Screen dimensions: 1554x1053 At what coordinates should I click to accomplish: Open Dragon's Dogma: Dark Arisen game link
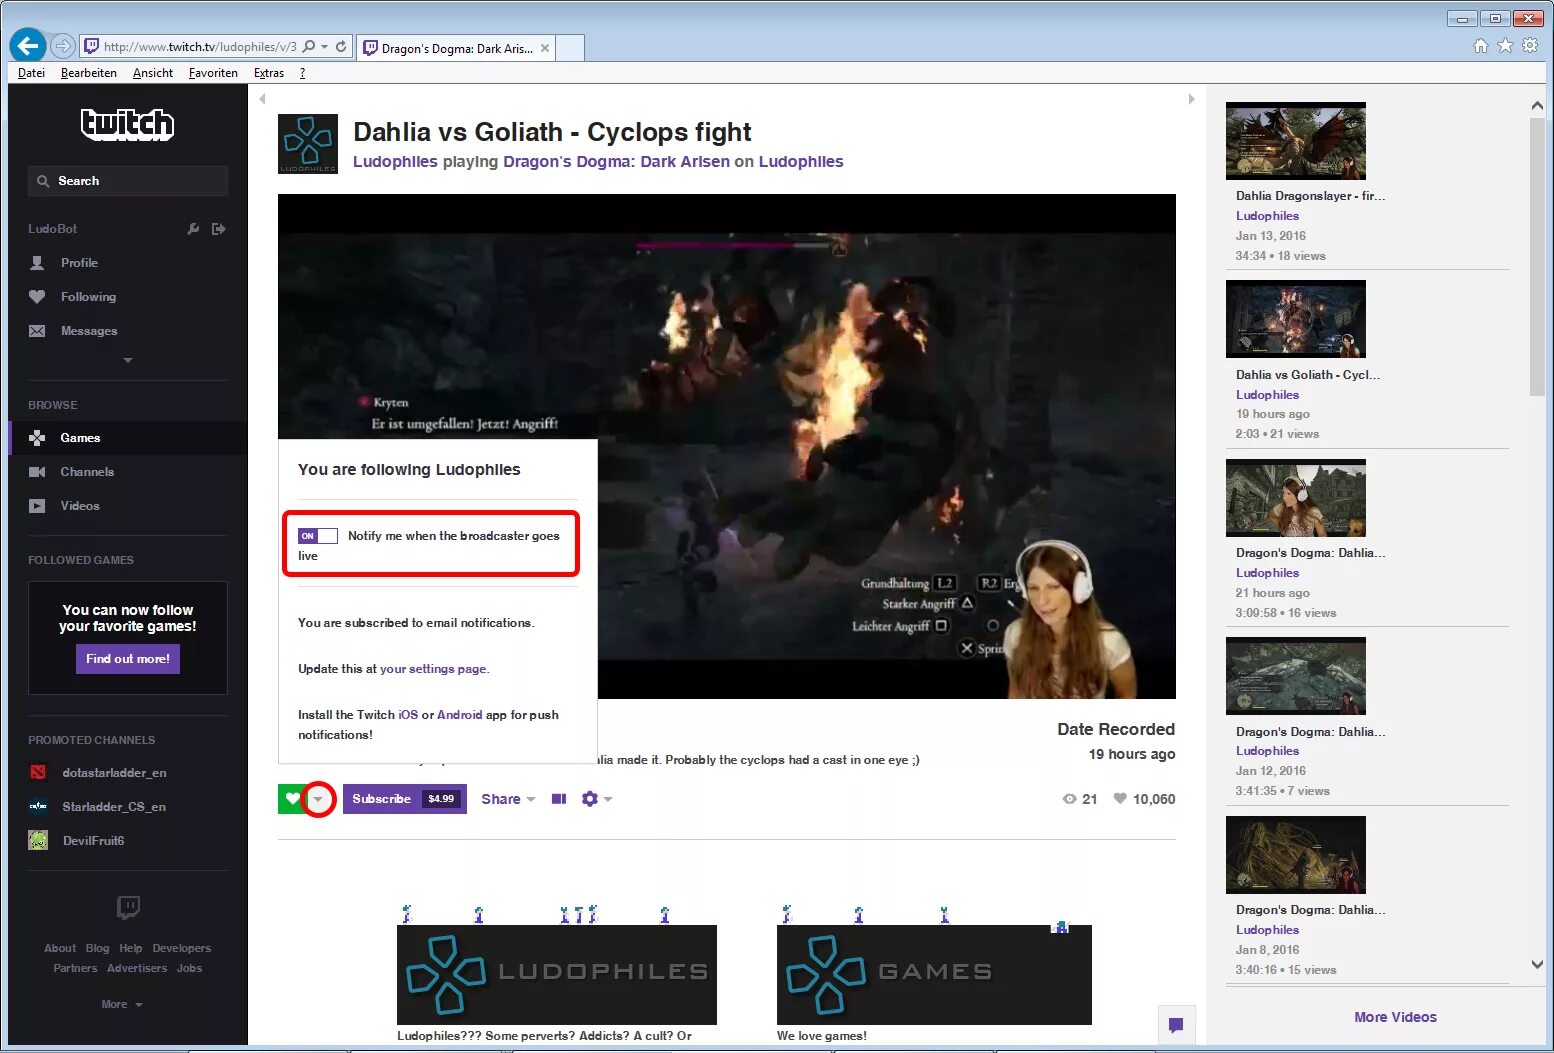point(616,162)
